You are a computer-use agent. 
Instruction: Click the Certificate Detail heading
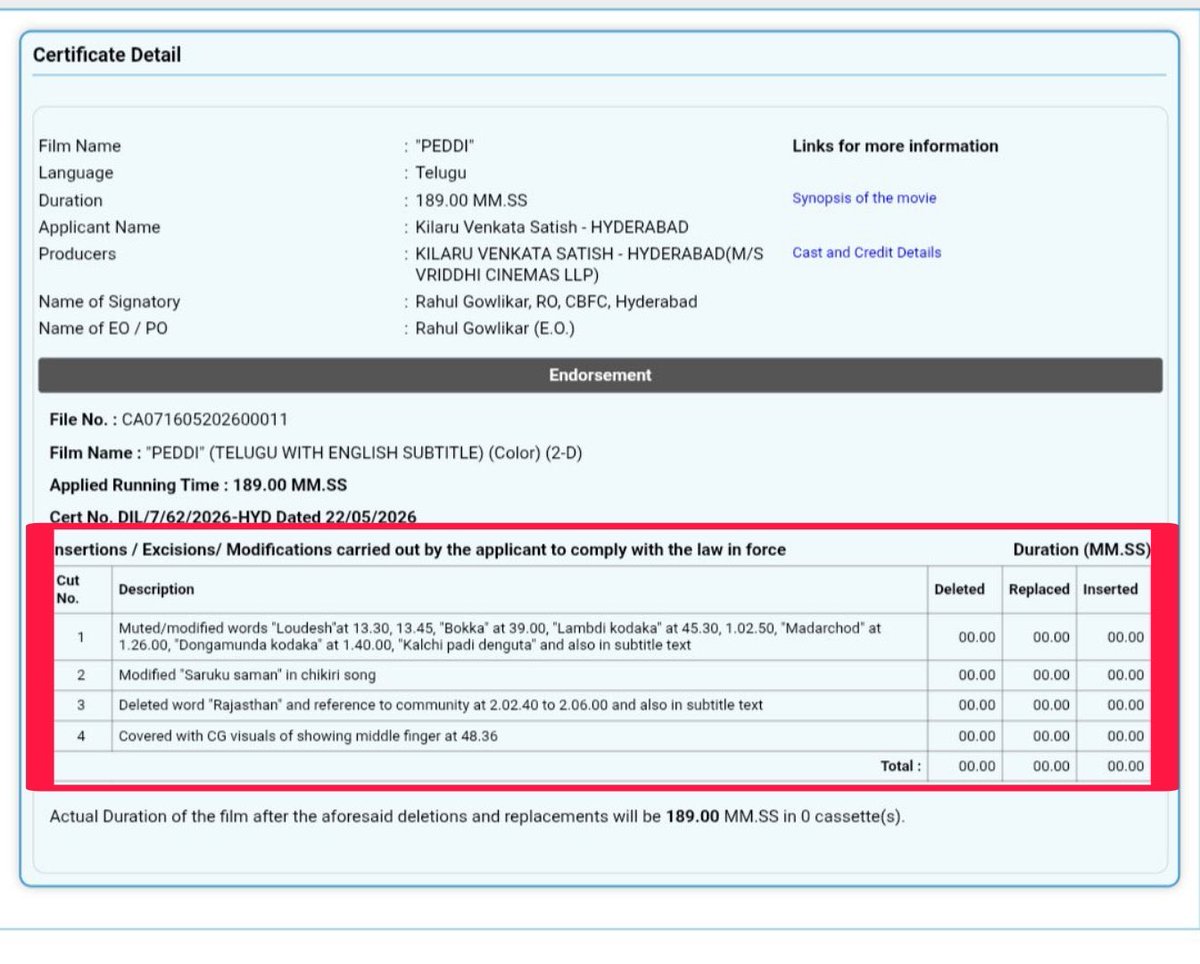click(x=107, y=55)
